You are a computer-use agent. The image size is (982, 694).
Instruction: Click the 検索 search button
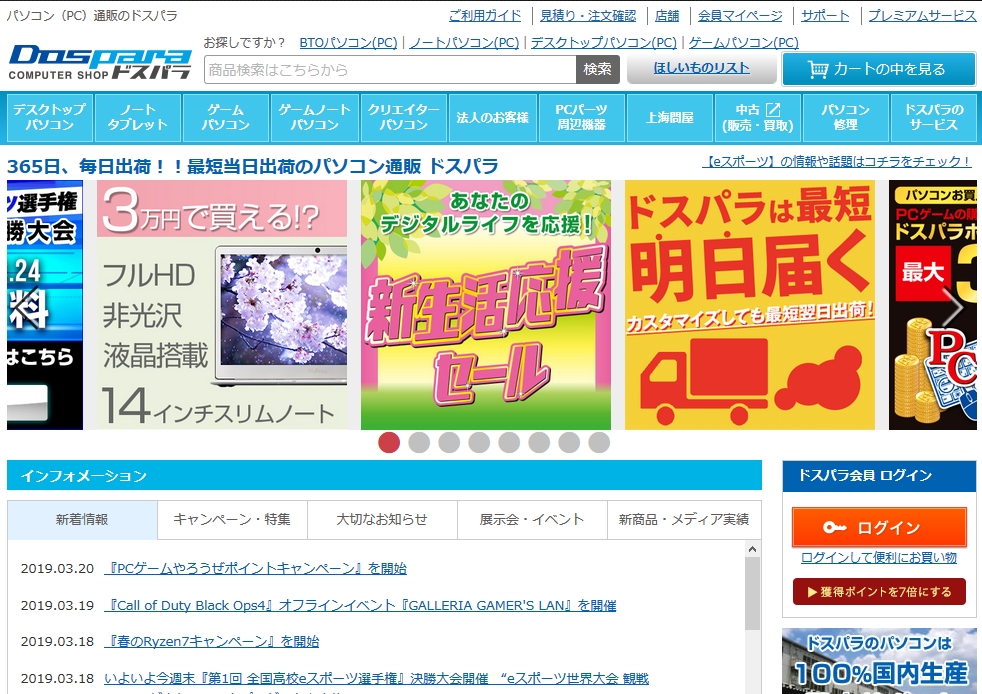(597, 69)
